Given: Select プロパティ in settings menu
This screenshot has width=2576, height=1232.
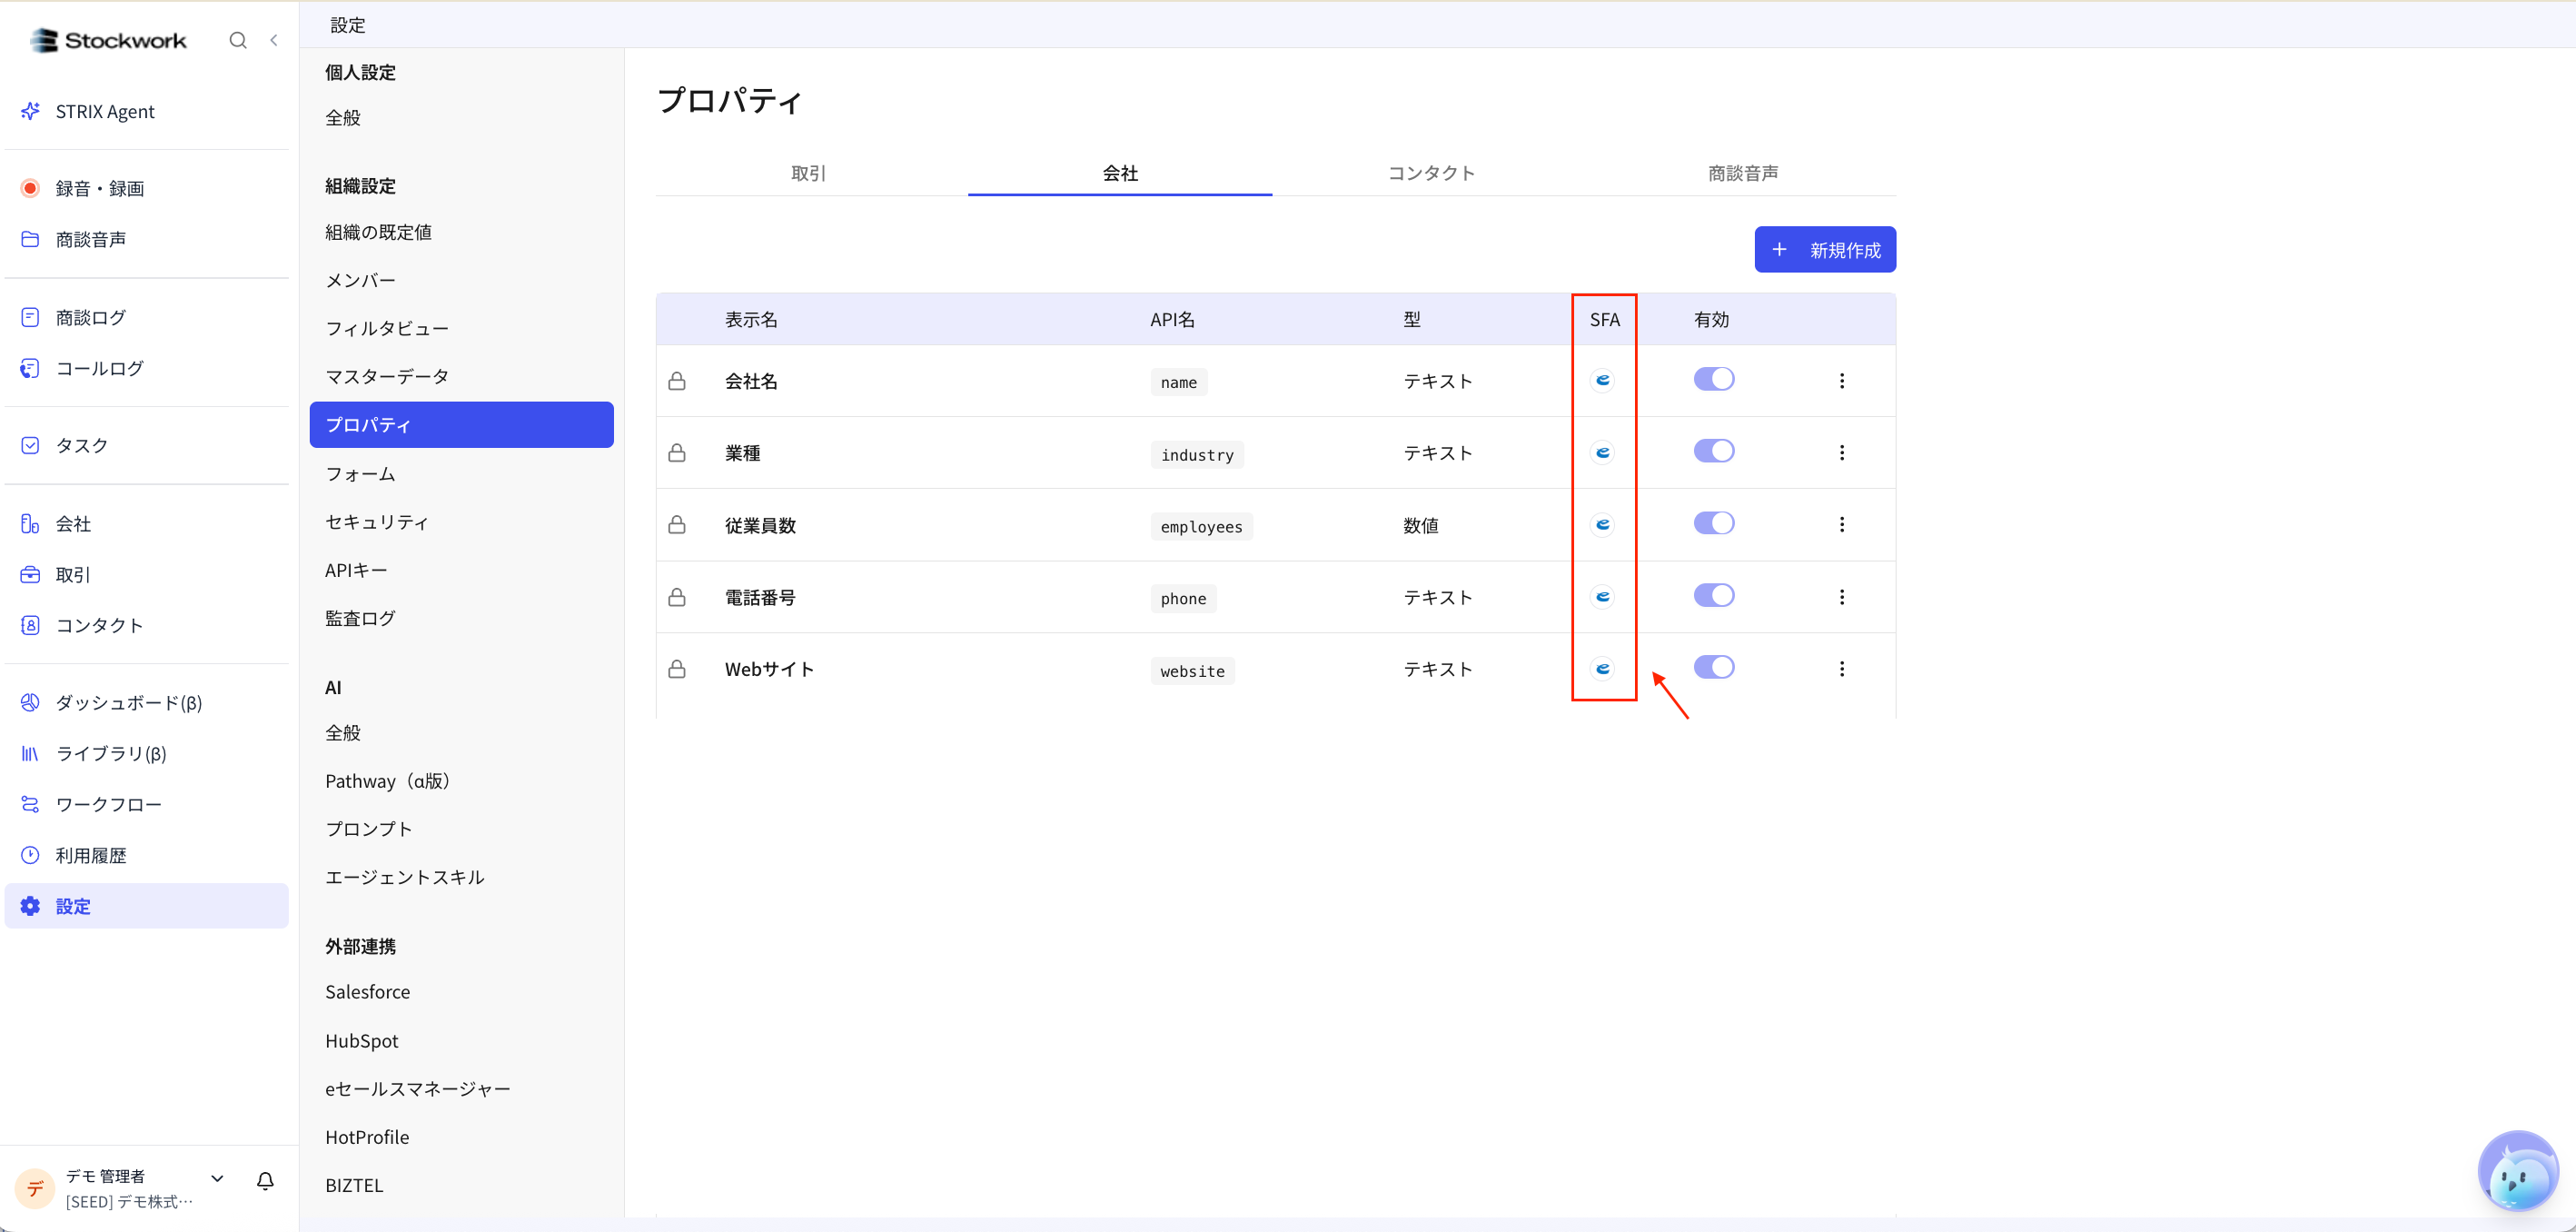Looking at the screenshot, I should tap(462, 425).
